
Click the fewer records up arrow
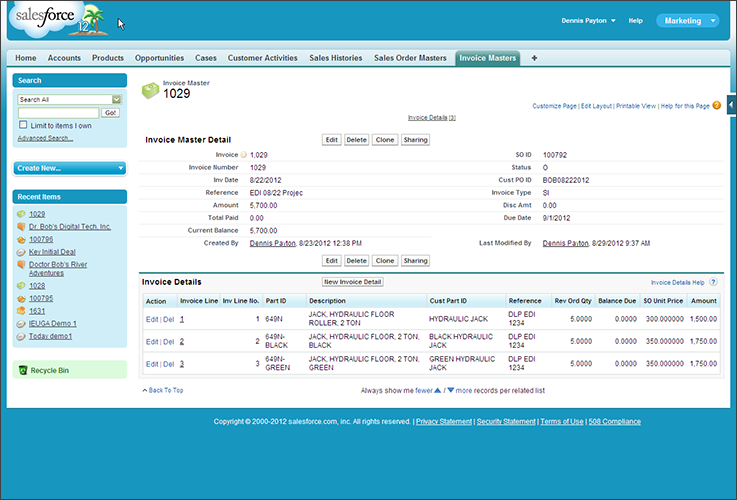click(x=438, y=390)
